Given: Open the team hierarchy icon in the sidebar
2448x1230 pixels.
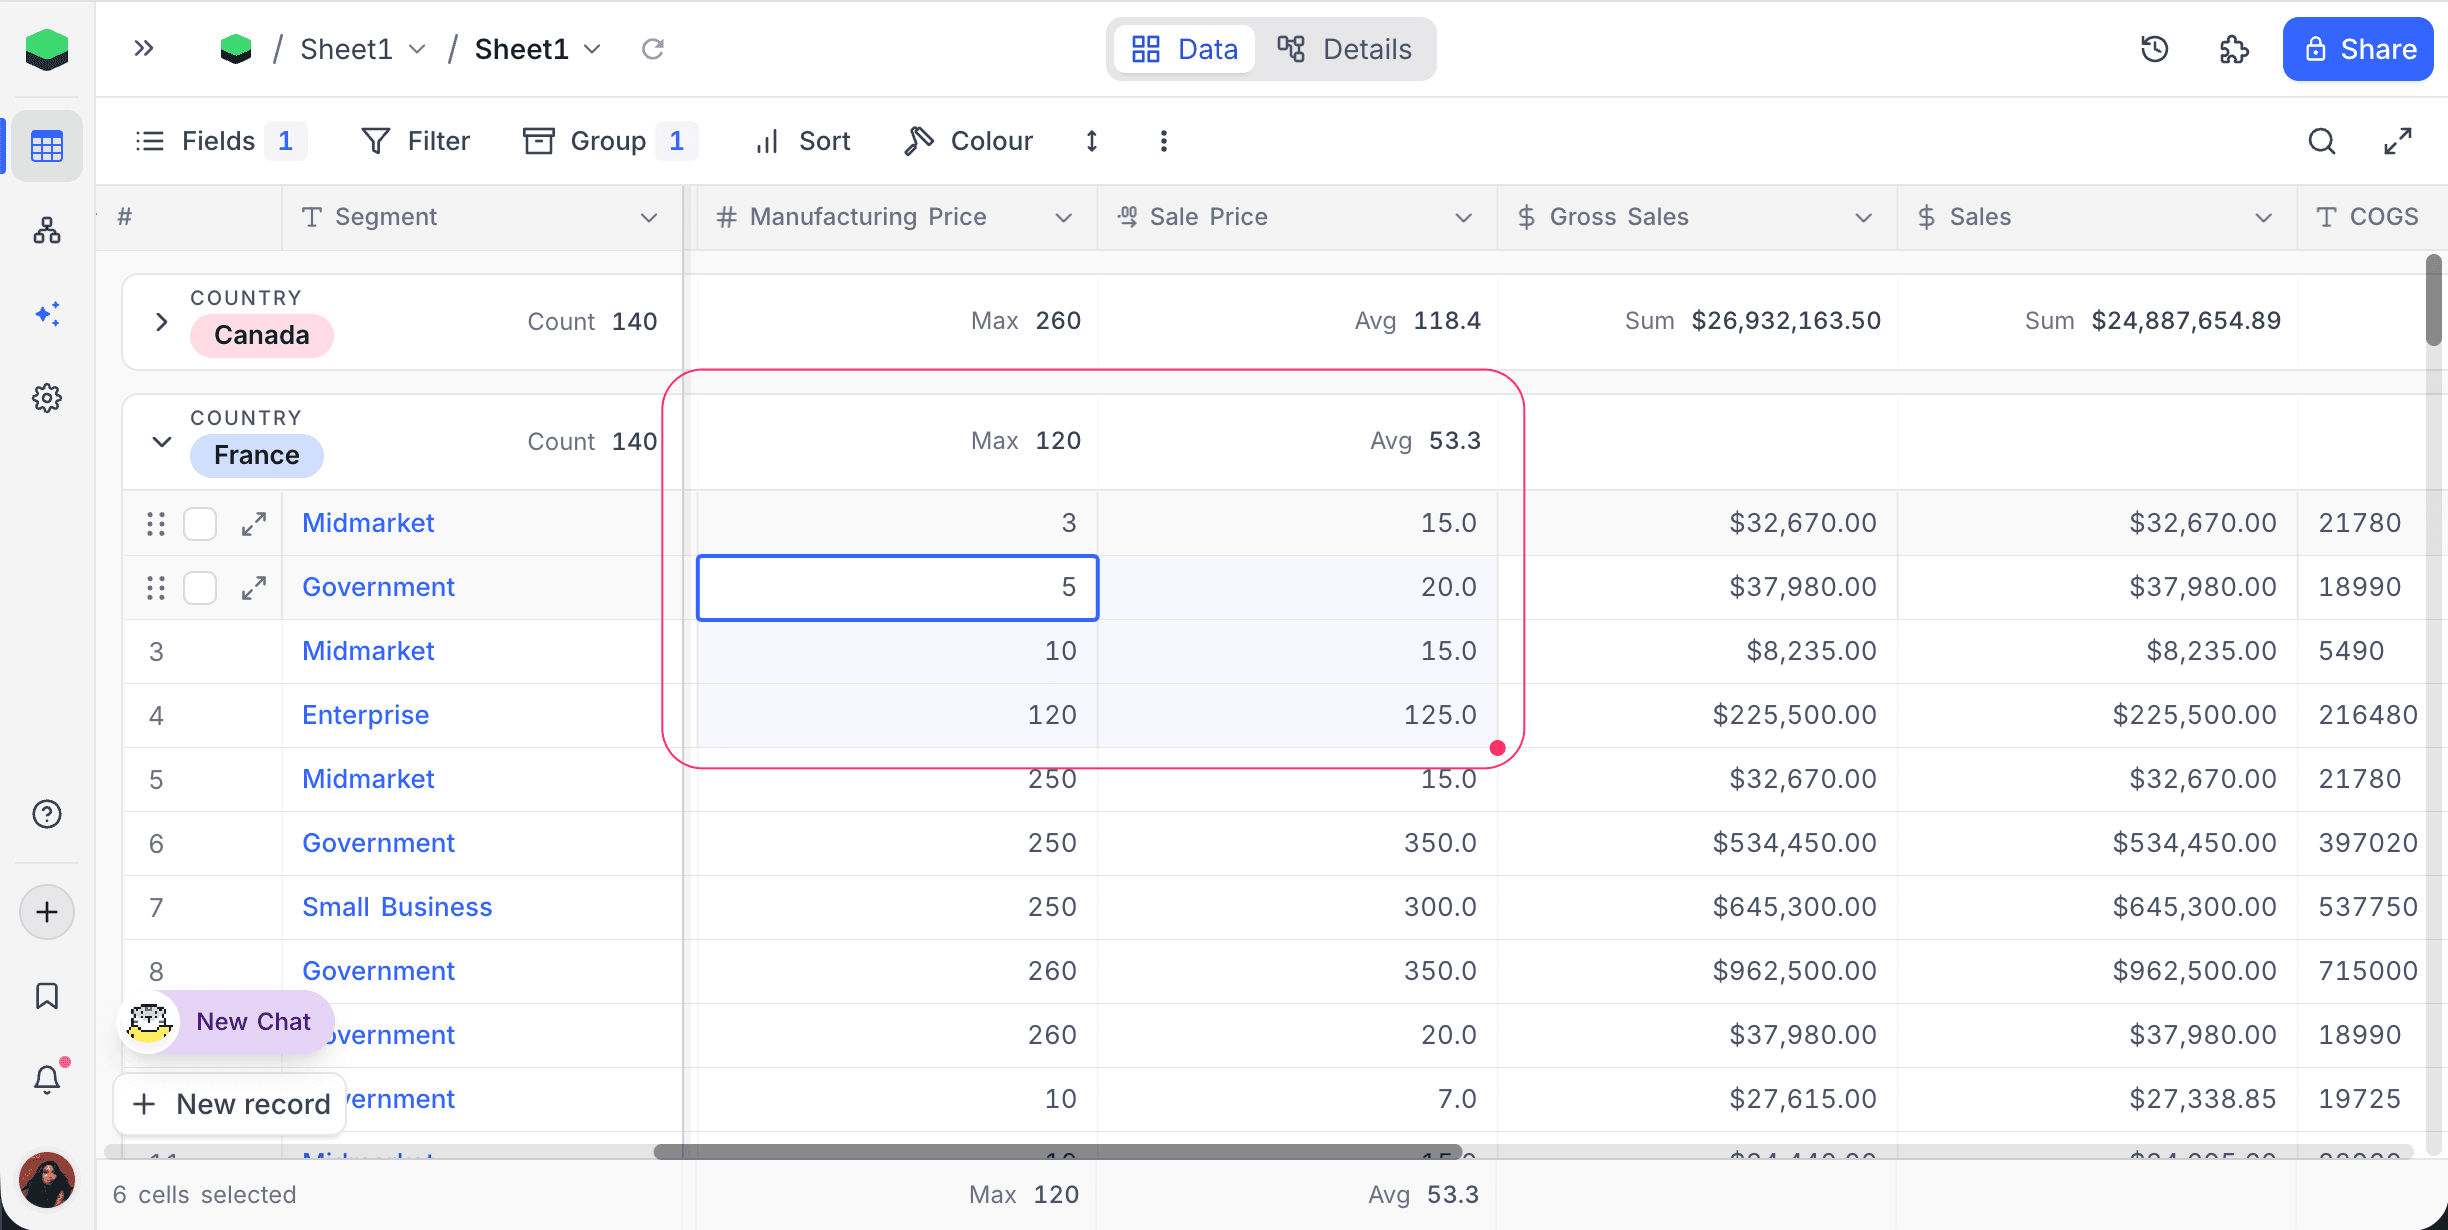Looking at the screenshot, I should coord(46,231).
